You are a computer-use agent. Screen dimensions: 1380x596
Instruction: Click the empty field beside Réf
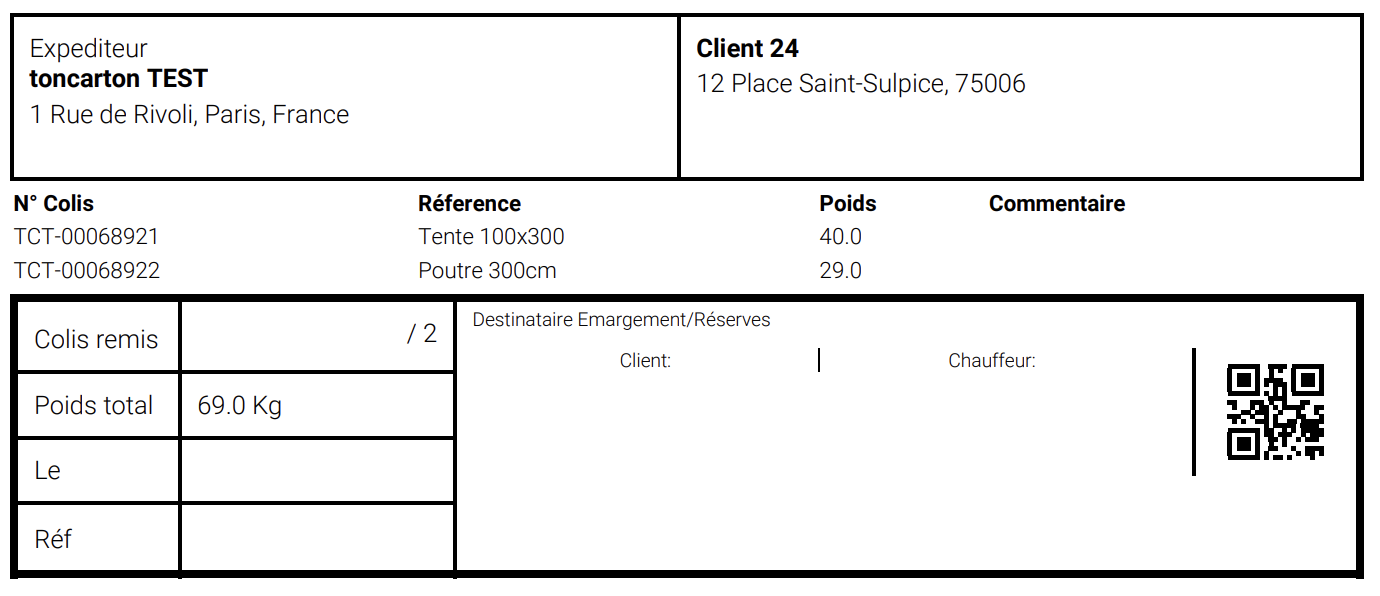317,539
